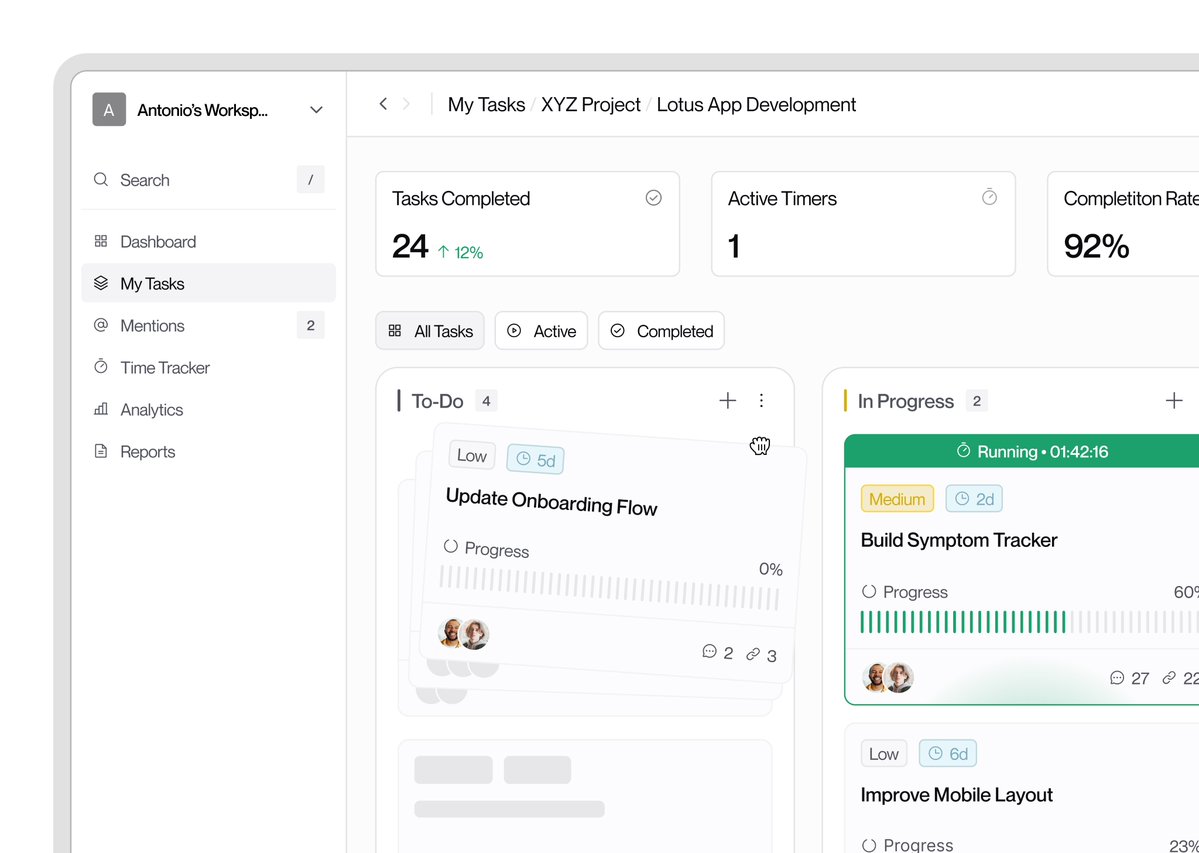Click links icon showing 3 on Update Onboarding Flow
The image size is (1199, 853).
(x=753, y=654)
